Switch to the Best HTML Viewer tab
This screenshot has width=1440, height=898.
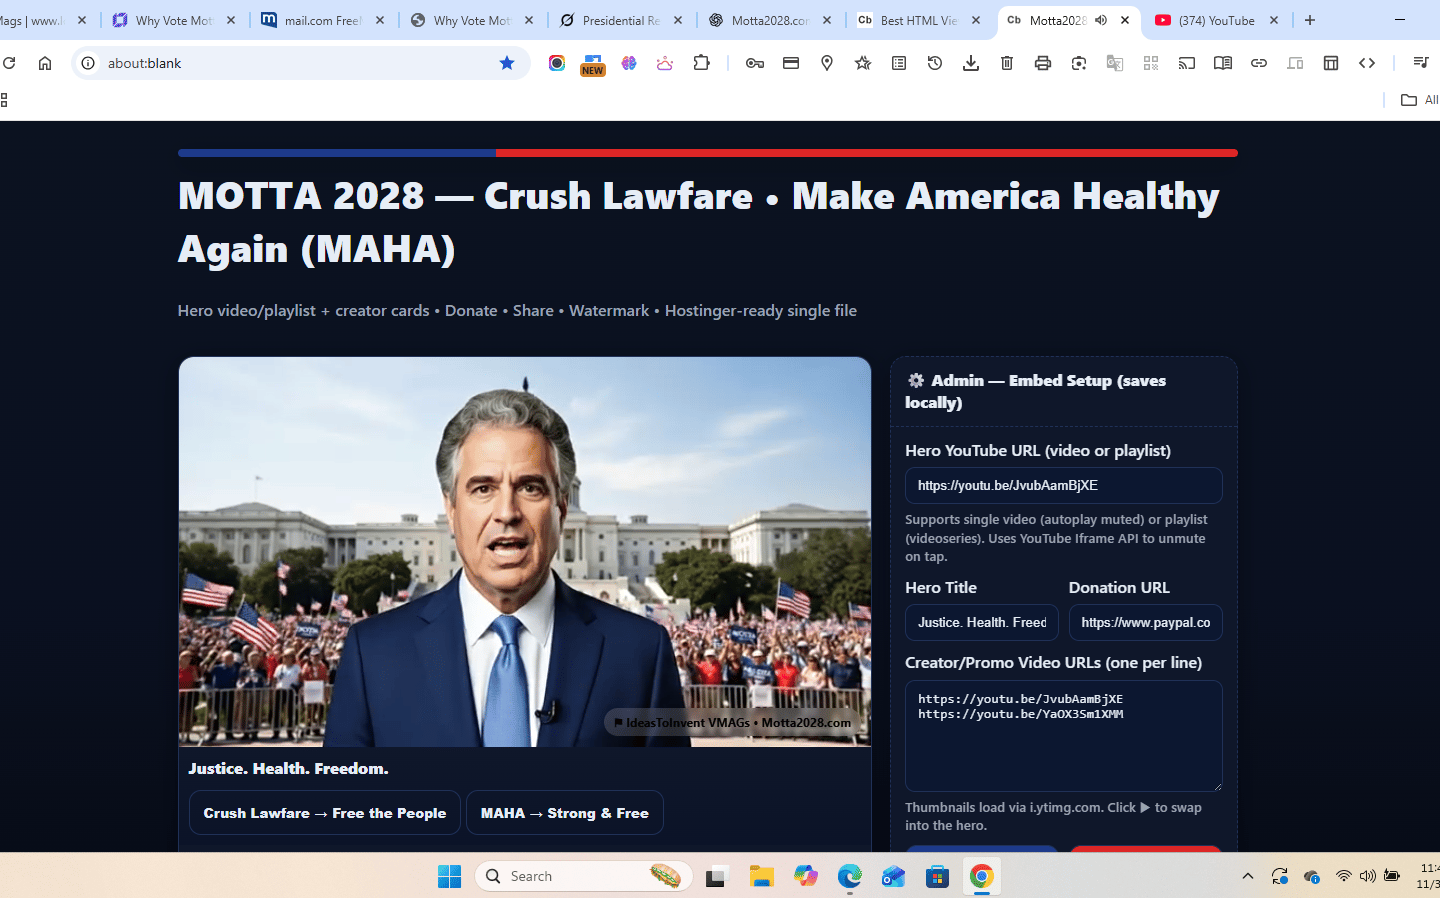coord(919,20)
